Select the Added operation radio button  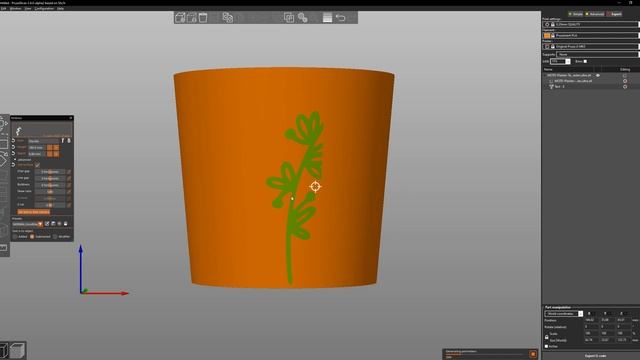click(x=15, y=237)
